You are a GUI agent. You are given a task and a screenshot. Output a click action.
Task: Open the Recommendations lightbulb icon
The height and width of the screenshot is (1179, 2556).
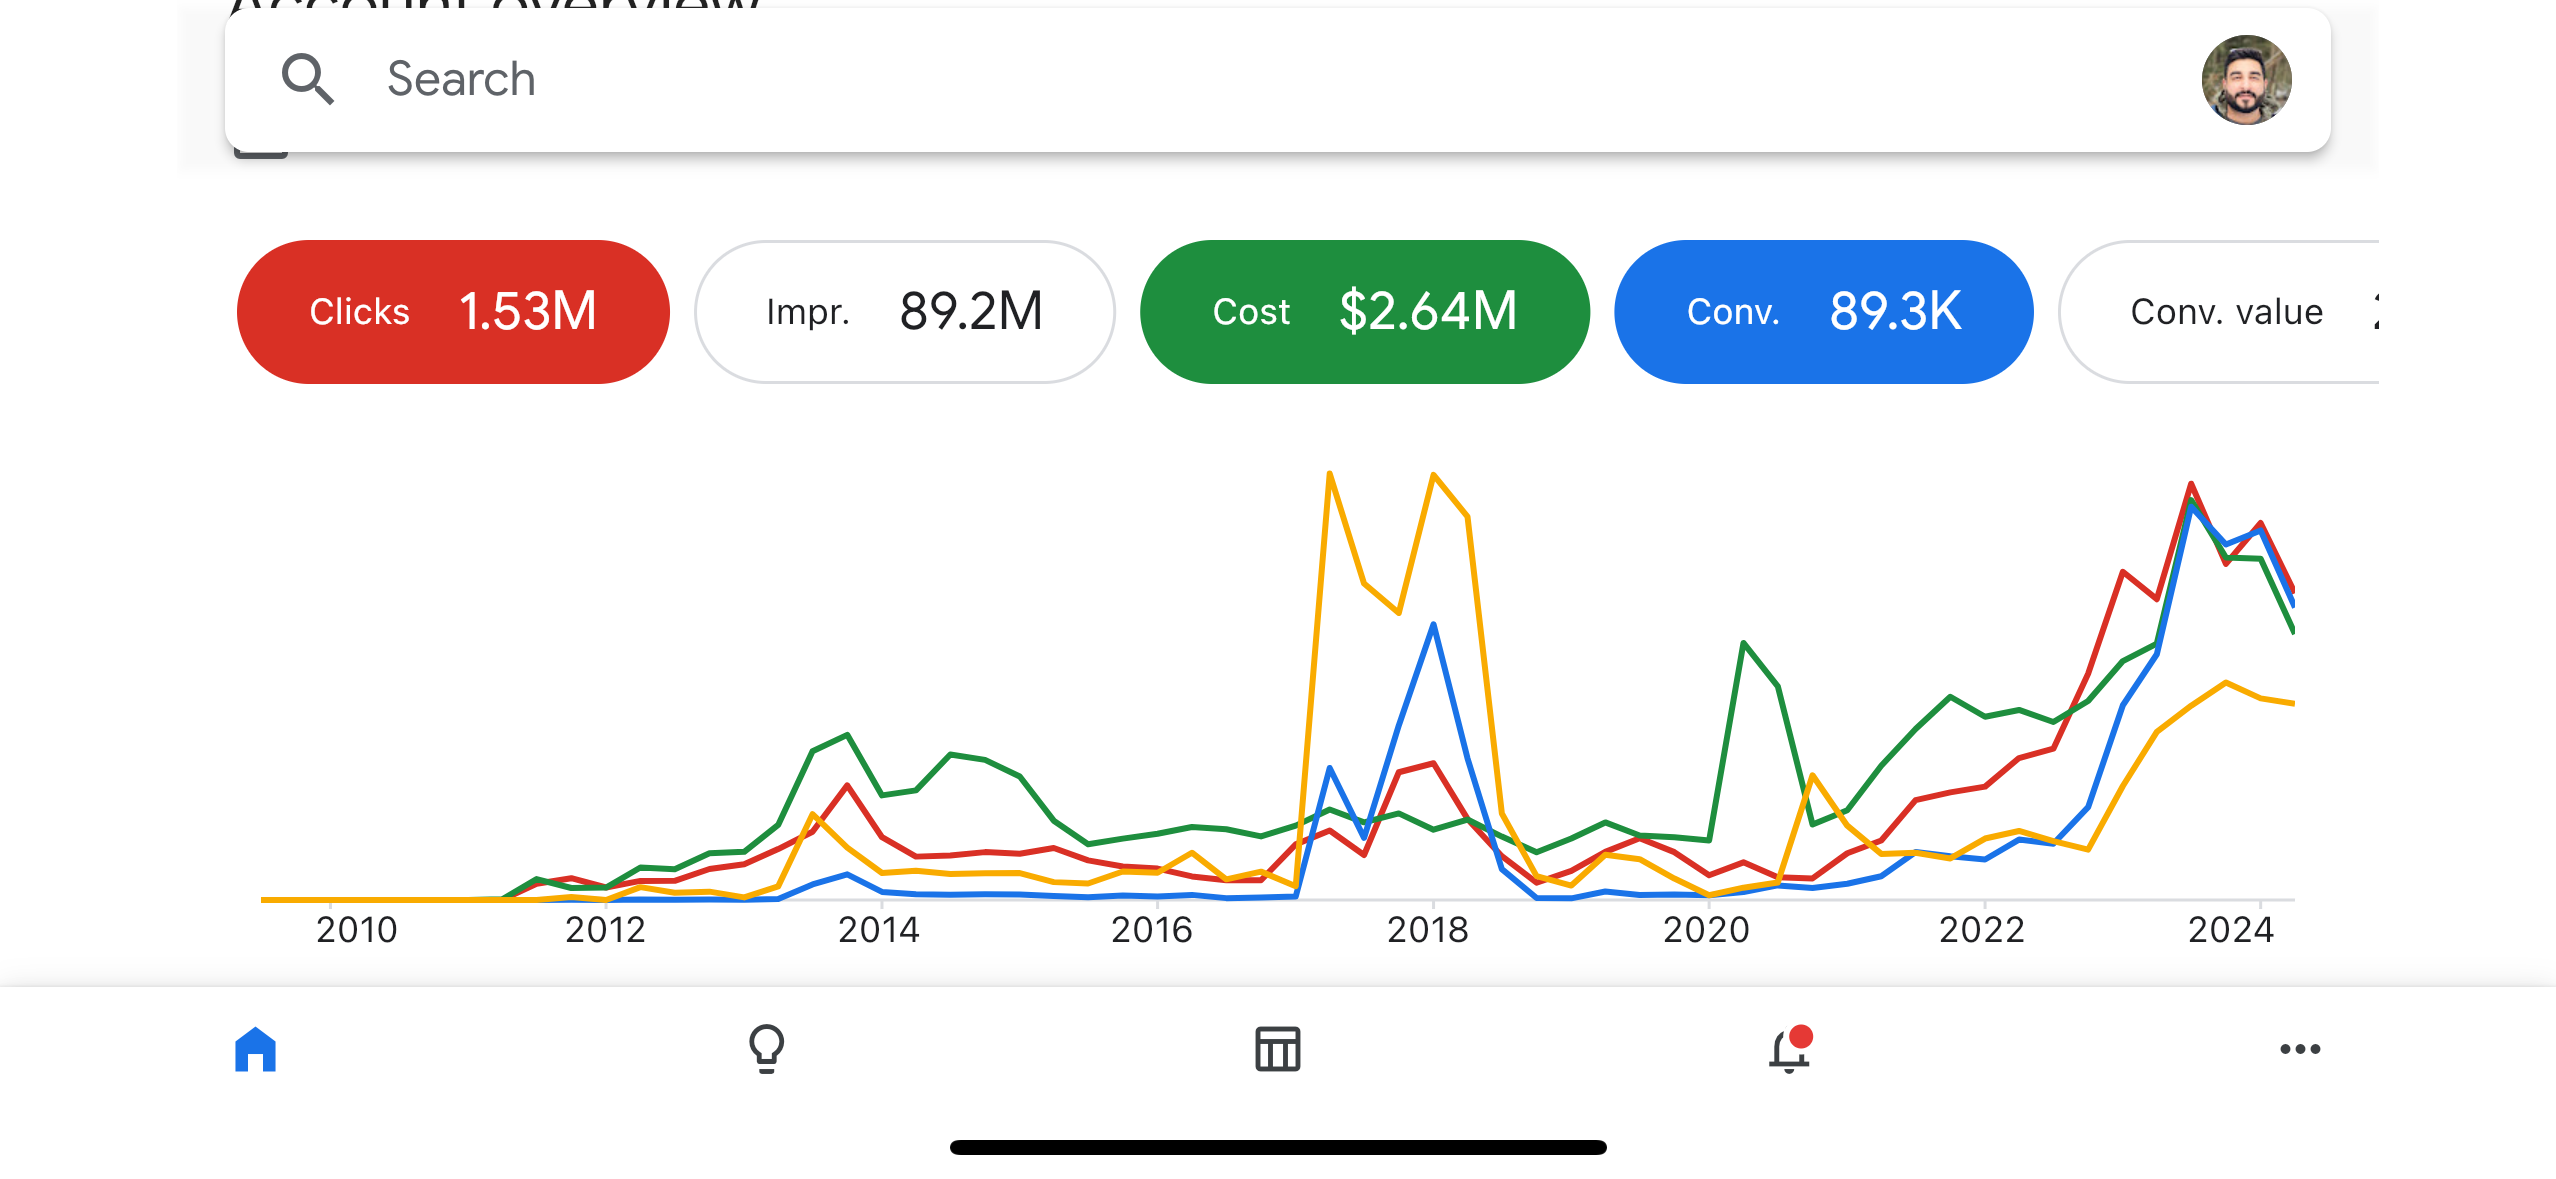pos(767,1049)
